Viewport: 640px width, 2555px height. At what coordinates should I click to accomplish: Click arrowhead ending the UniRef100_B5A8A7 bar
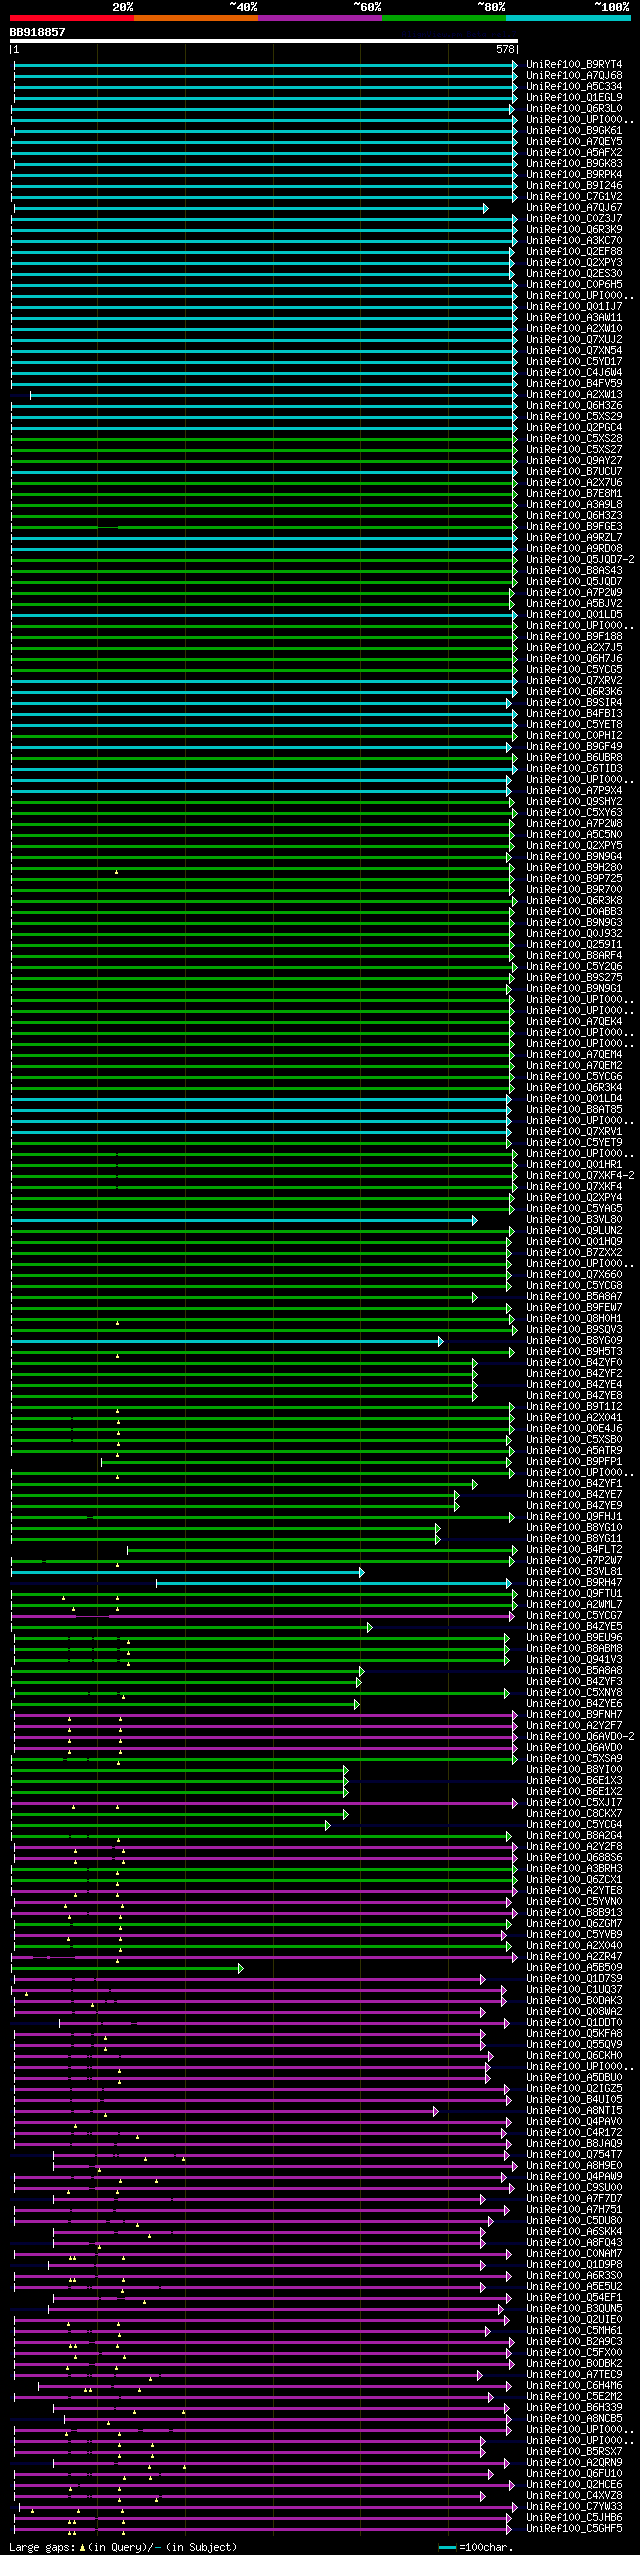[475, 1297]
